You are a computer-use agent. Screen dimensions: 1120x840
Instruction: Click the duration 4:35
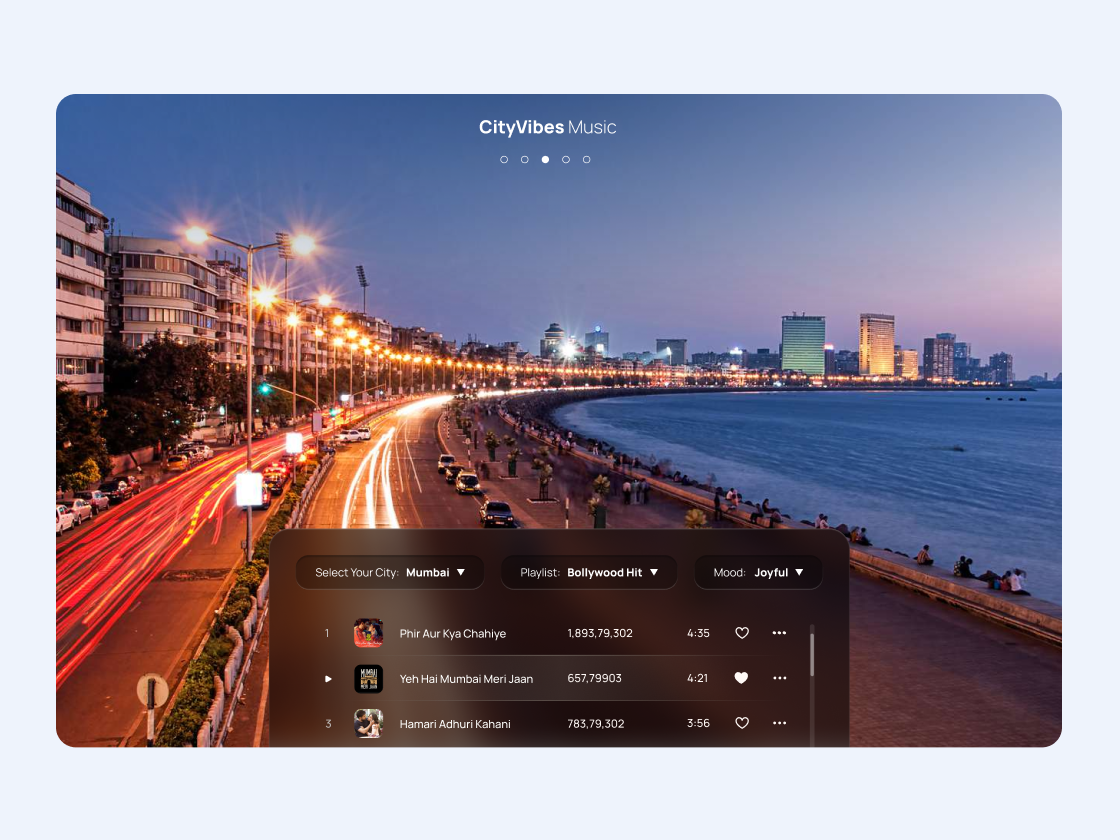699,633
